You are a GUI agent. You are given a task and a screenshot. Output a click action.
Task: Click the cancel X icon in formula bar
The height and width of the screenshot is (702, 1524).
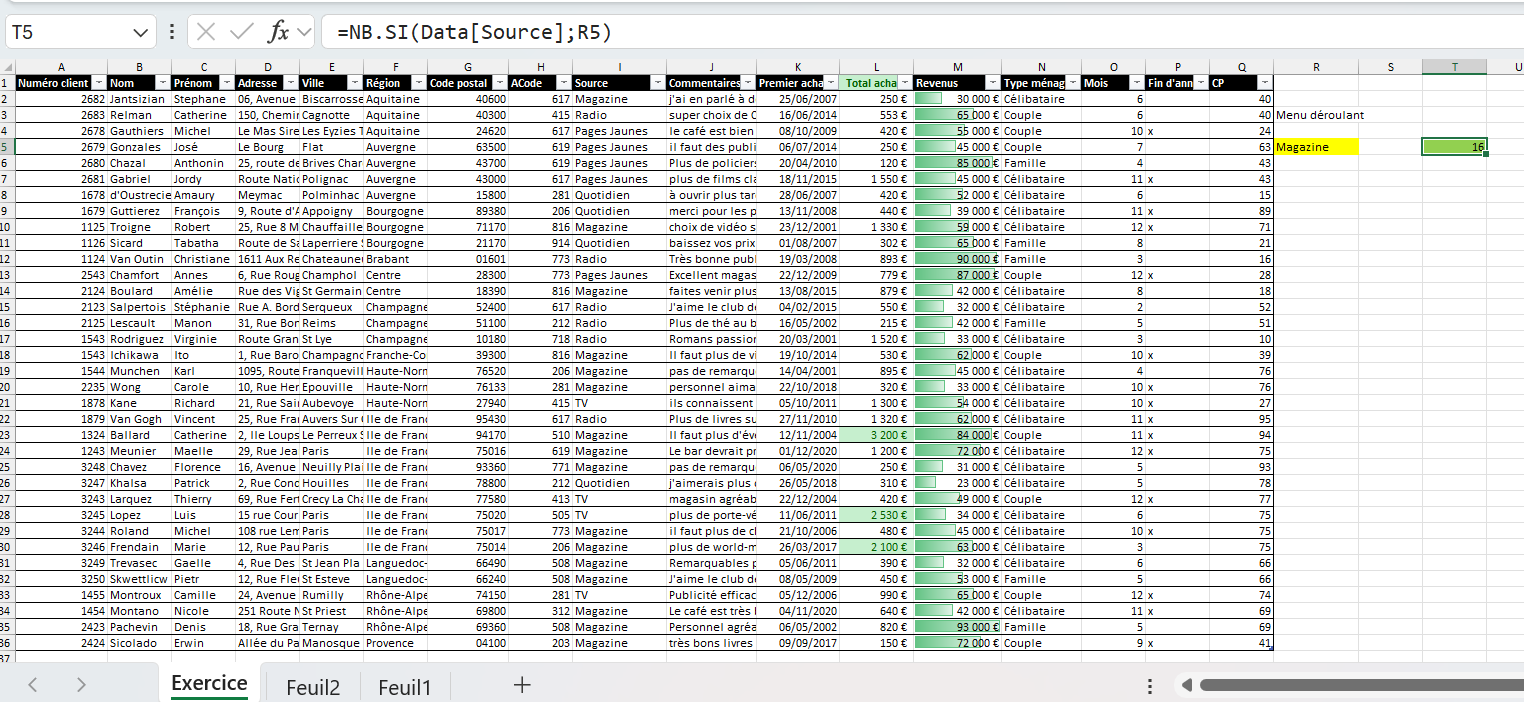pyautogui.click(x=206, y=32)
